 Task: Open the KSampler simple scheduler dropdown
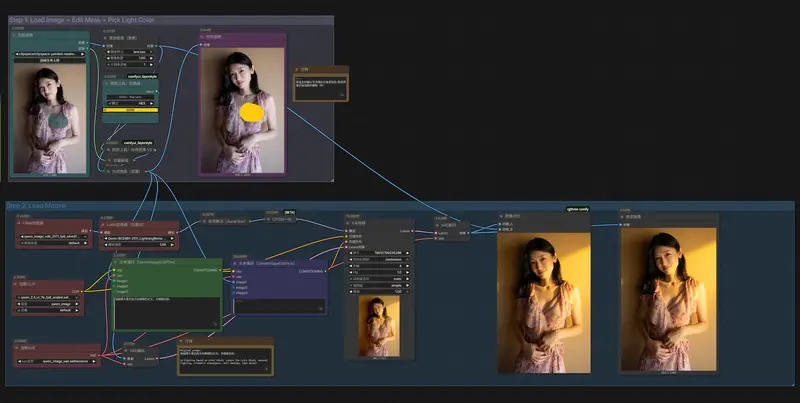pos(380,285)
